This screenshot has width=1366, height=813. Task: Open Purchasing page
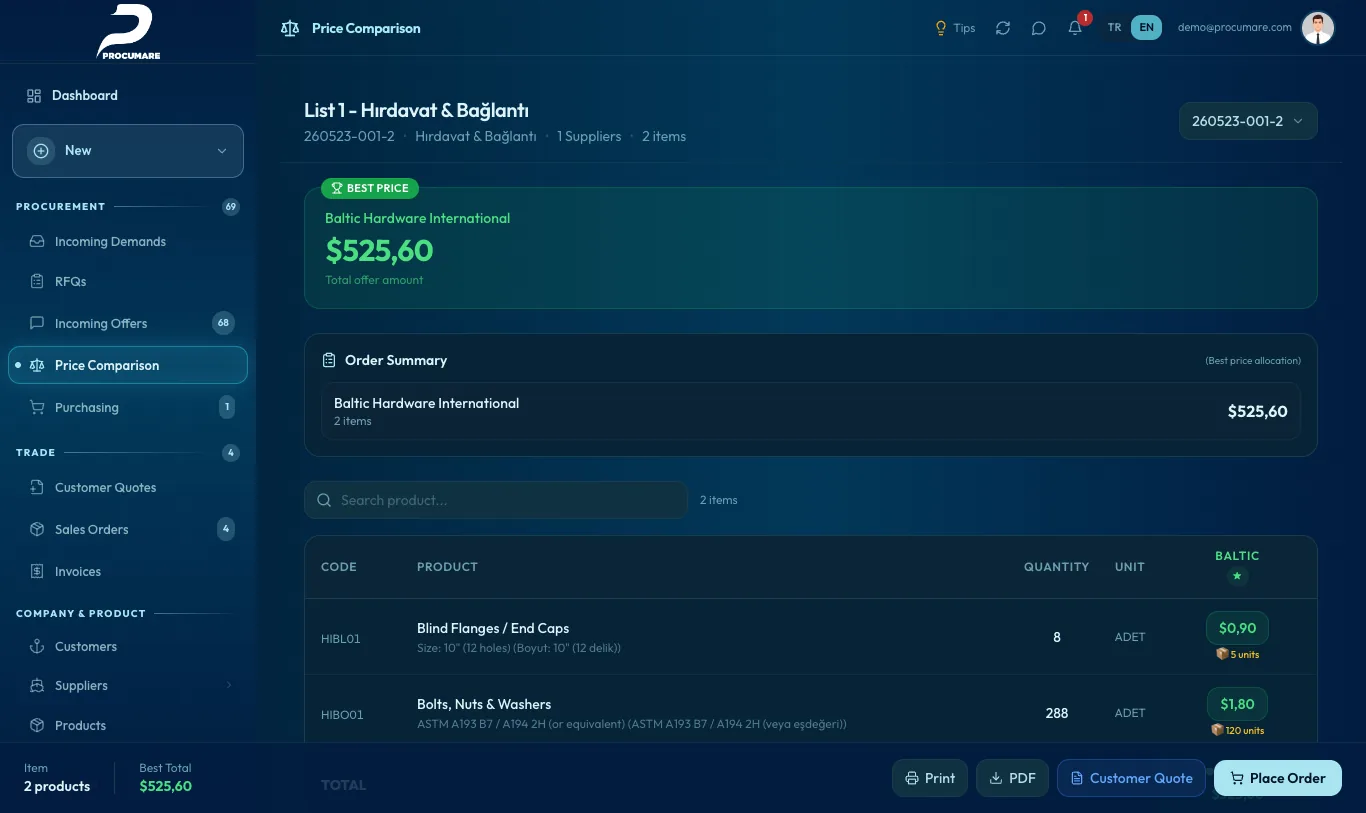(x=128, y=408)
